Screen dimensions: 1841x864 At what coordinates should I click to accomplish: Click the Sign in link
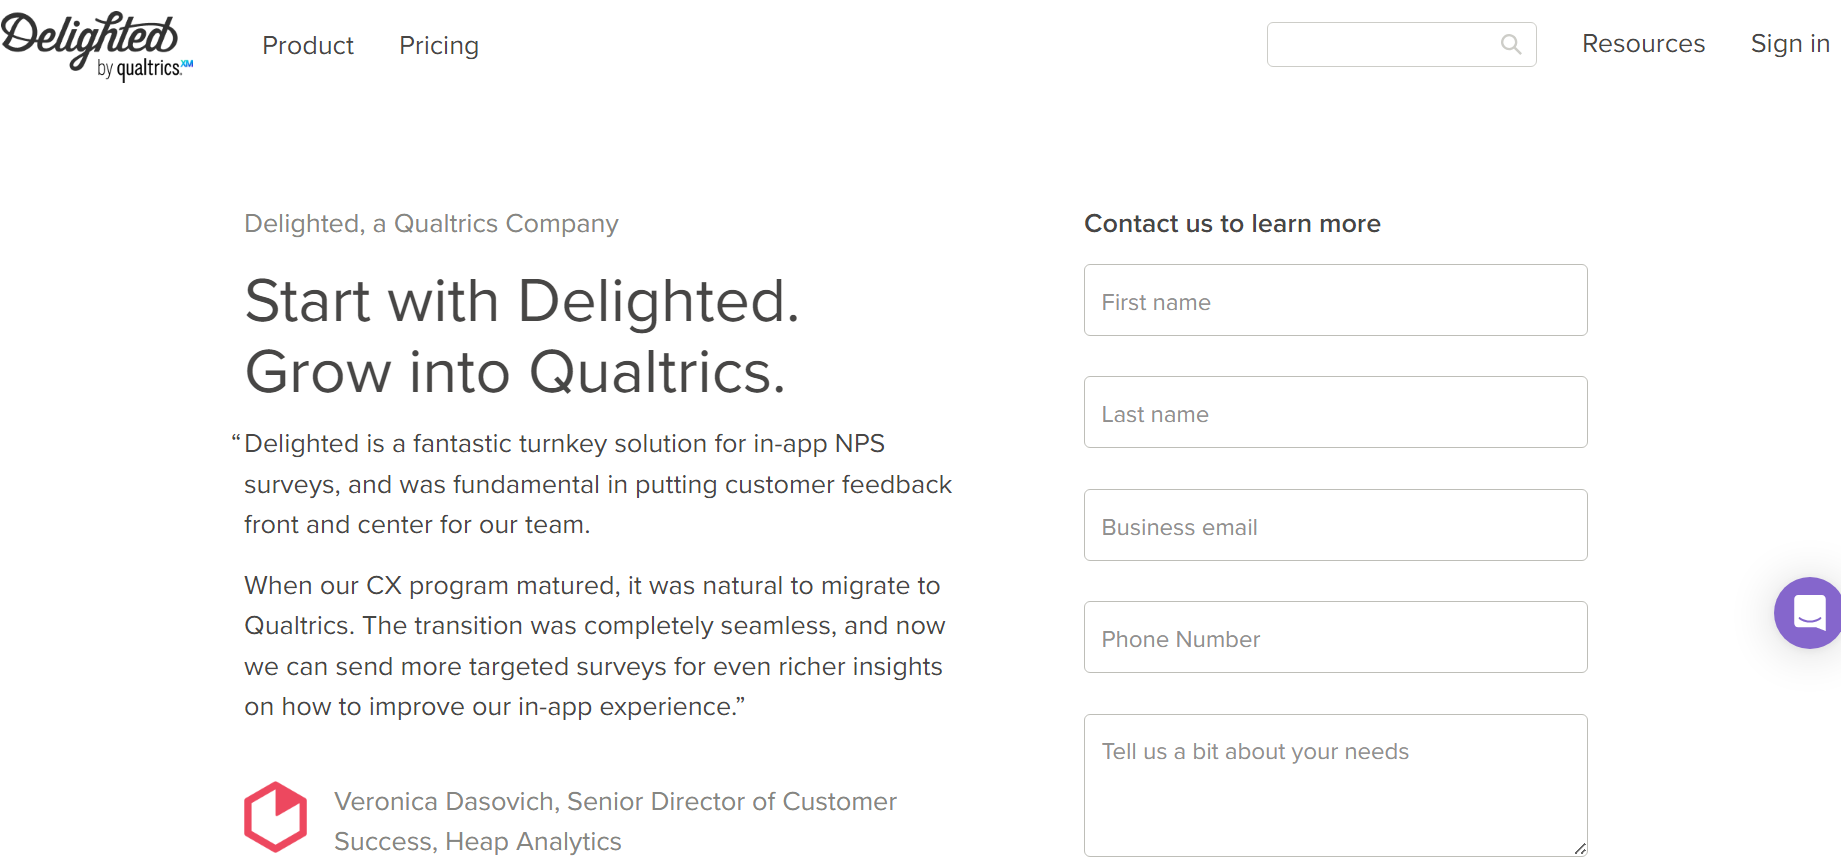1789,44
